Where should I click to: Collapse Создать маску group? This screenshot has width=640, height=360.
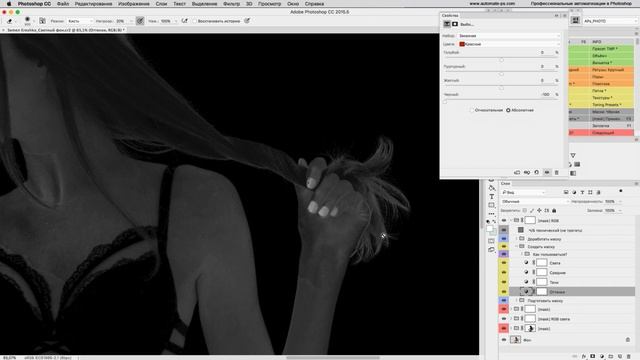click(x=516, y=247)
